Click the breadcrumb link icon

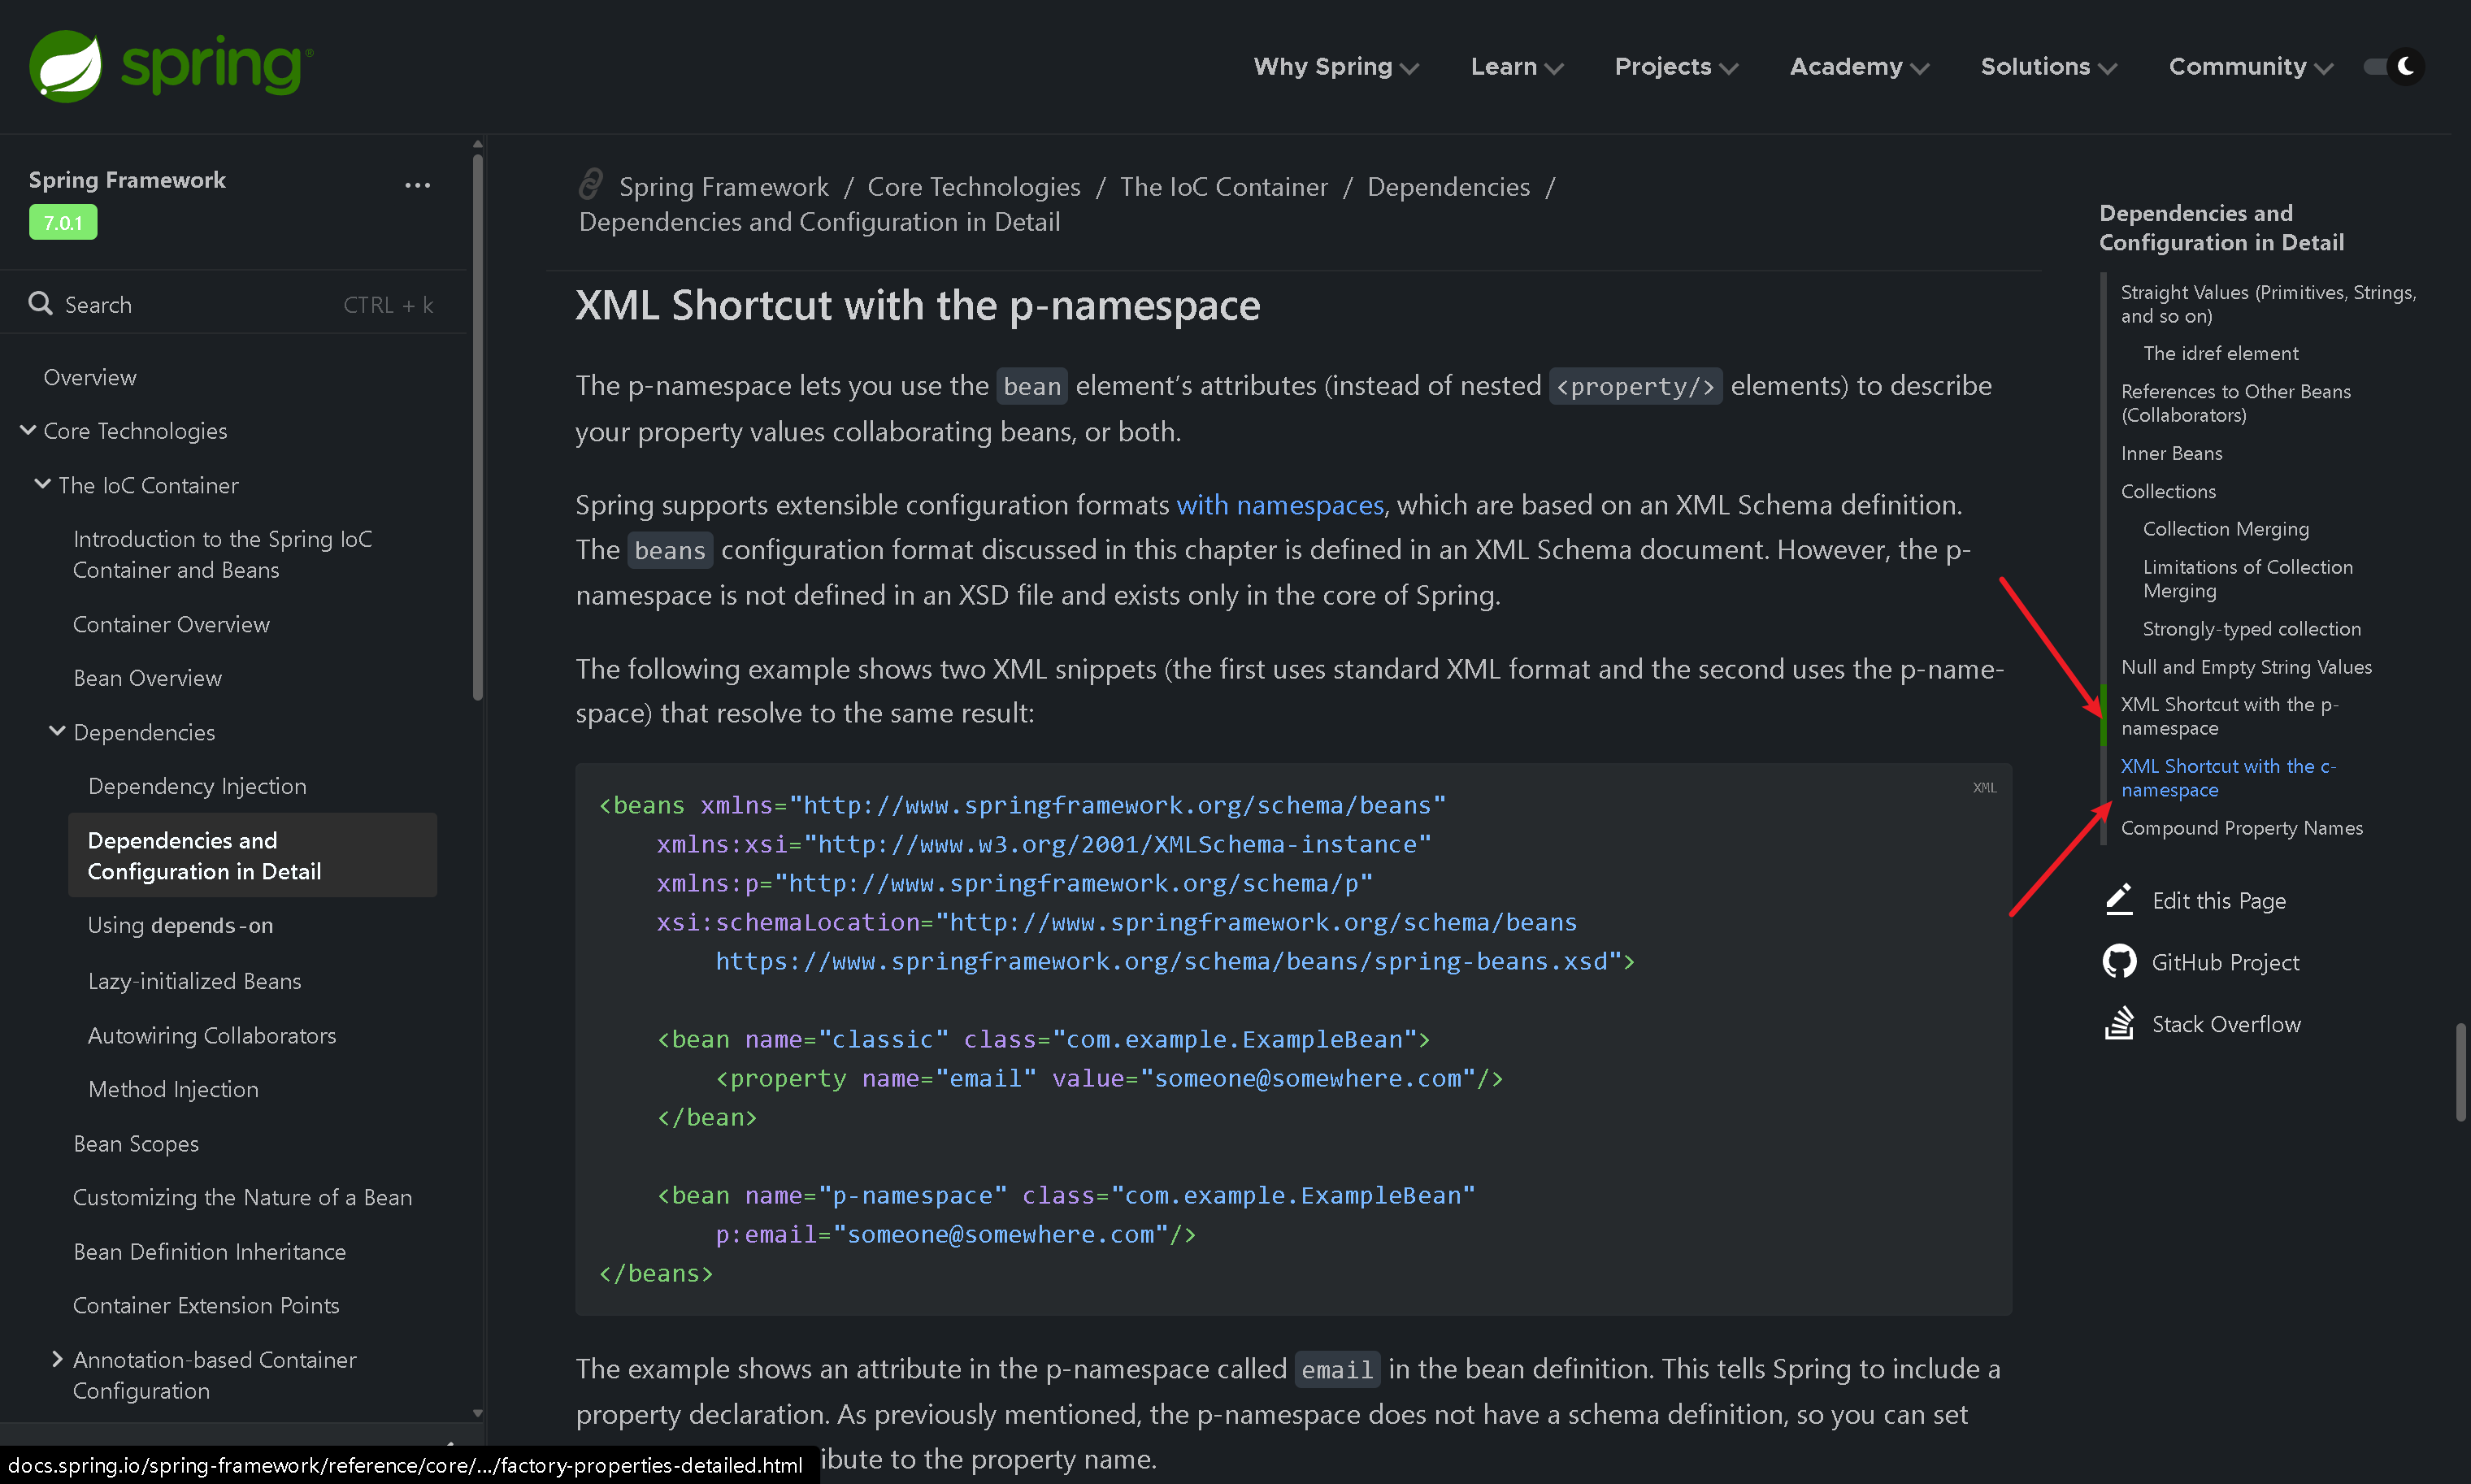(x=591, y=184)
